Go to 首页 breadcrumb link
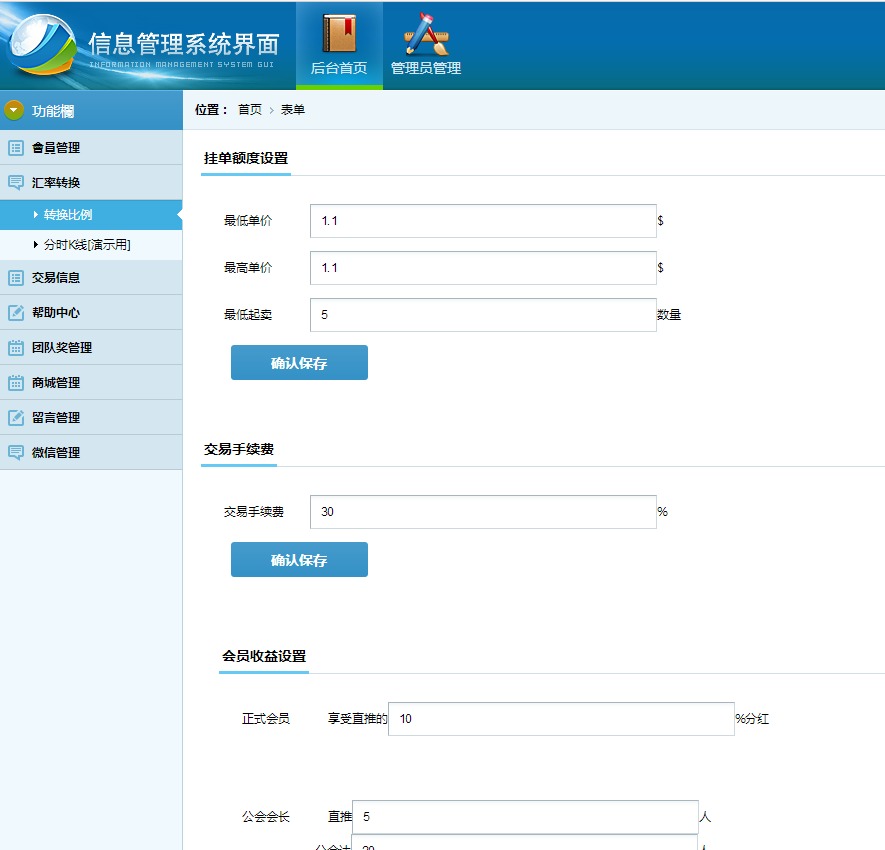This screenshot has height=850, width=885. point(250,109)
